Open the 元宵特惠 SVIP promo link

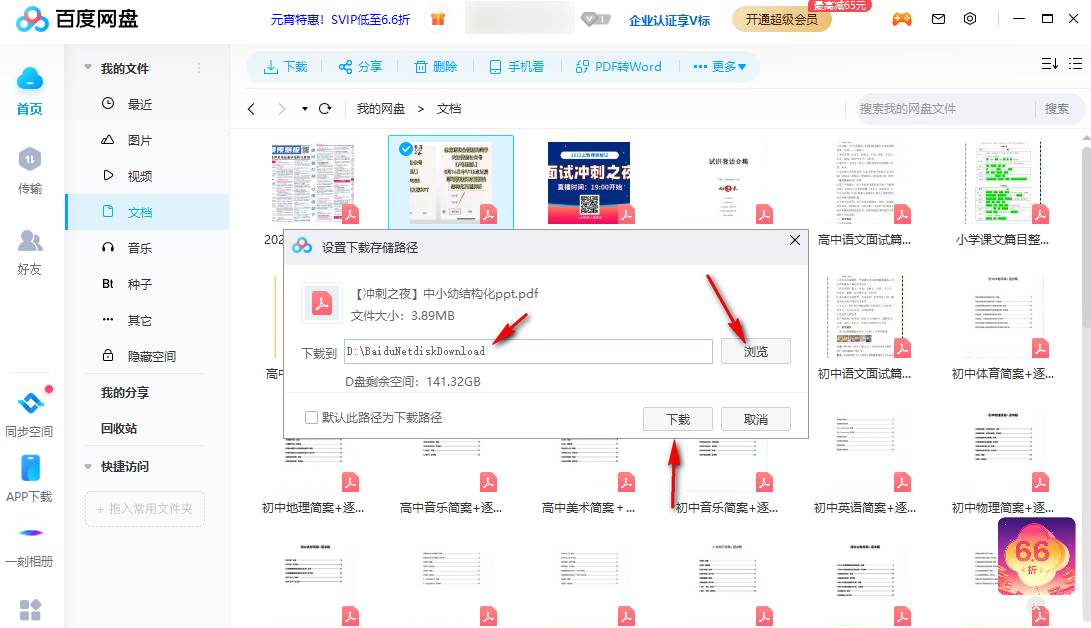click(340, 19)
